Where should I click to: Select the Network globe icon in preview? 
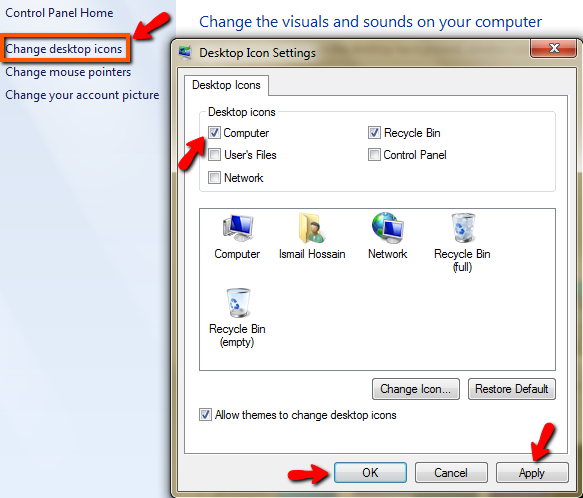(387, 237)
